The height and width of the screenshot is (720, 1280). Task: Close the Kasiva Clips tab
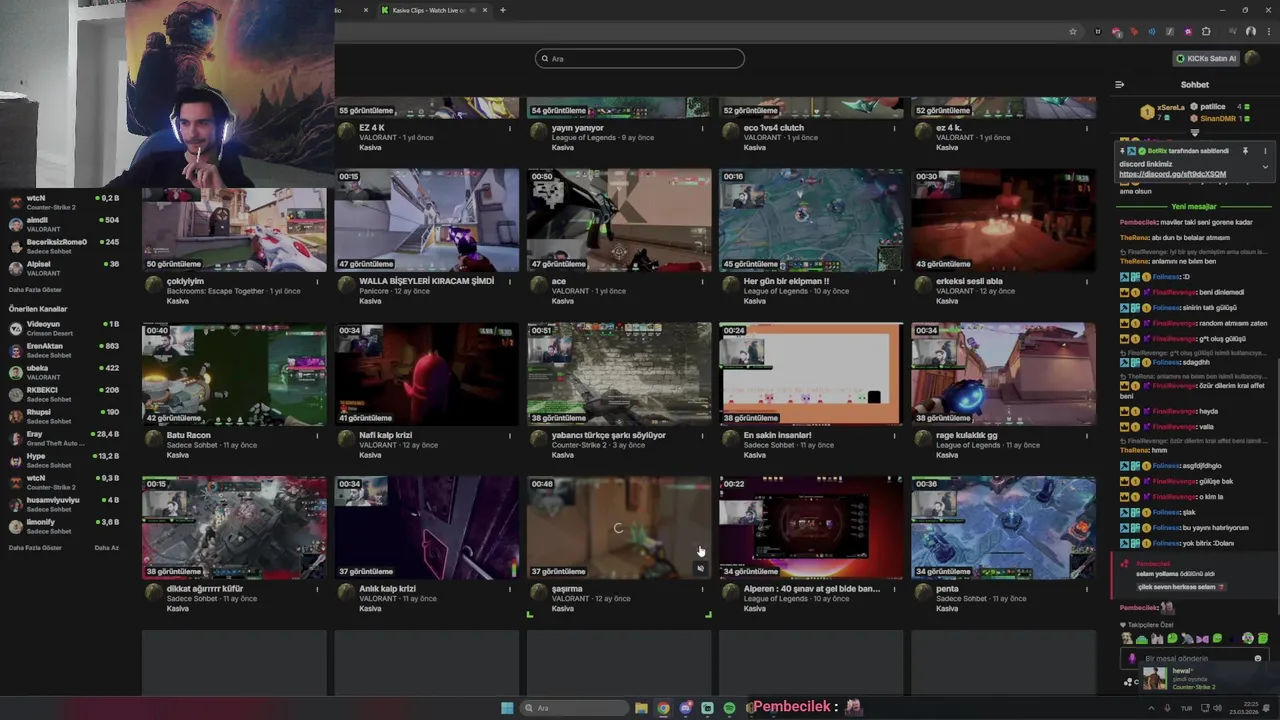(485, 10)
